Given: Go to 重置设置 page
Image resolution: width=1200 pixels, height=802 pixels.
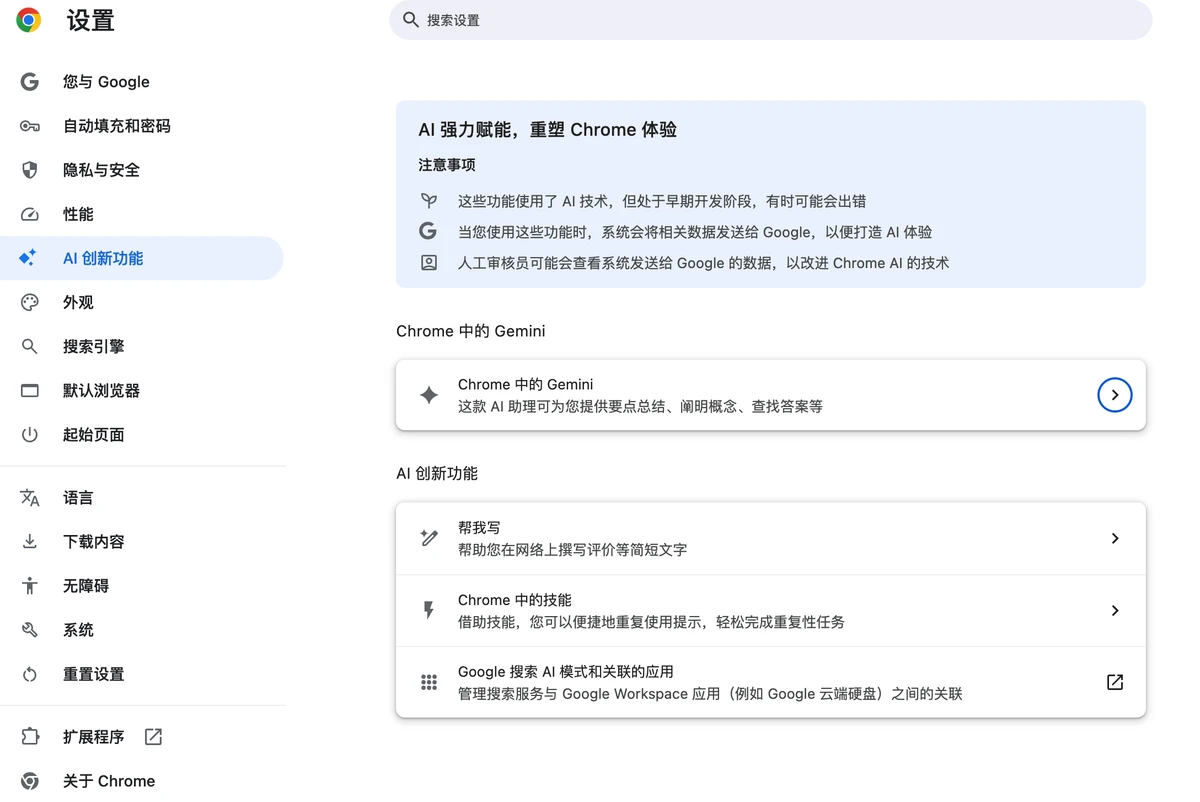Looking at the screenshot, I should [x=142, y=674].
